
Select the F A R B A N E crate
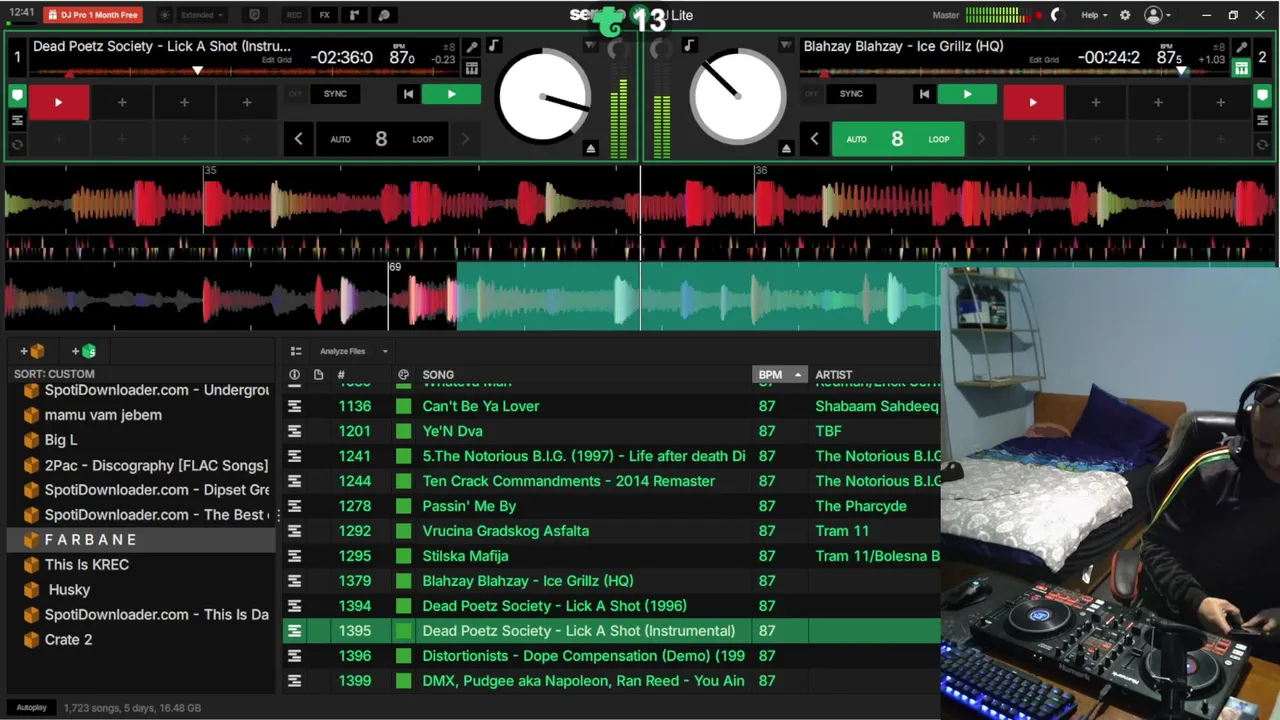tap(140, 540)
